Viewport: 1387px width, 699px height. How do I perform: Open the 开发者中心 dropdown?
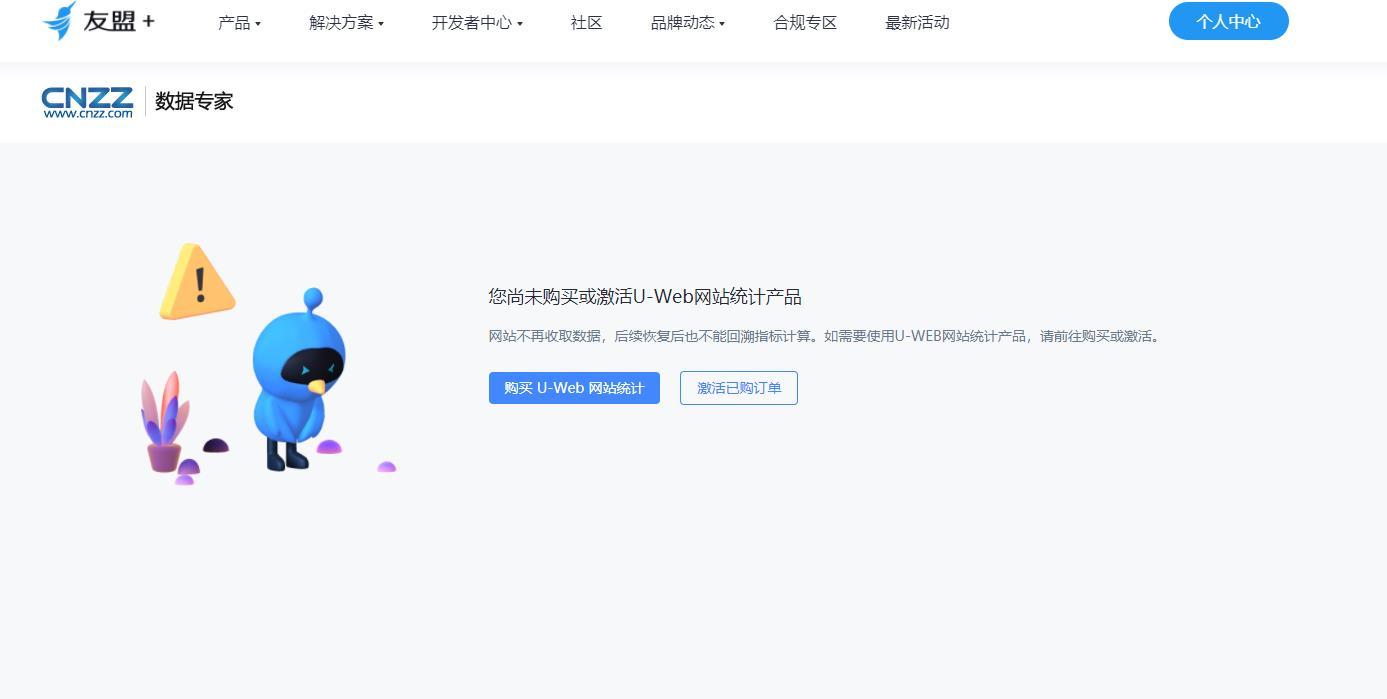[477, 22]
